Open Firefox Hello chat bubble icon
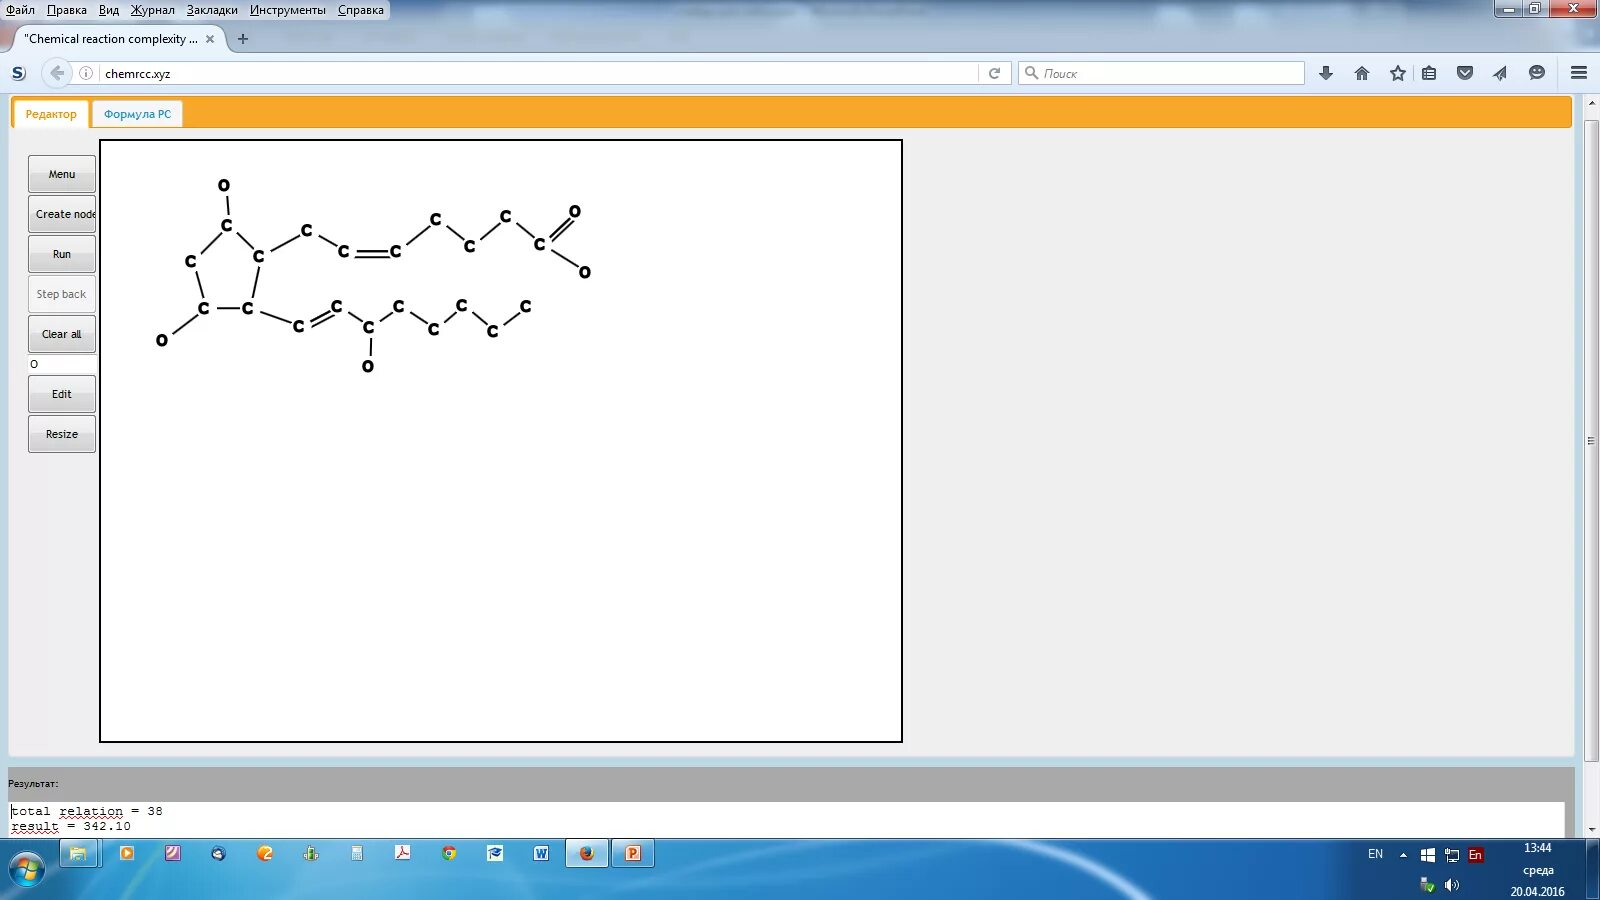 tap(1537, 72)
